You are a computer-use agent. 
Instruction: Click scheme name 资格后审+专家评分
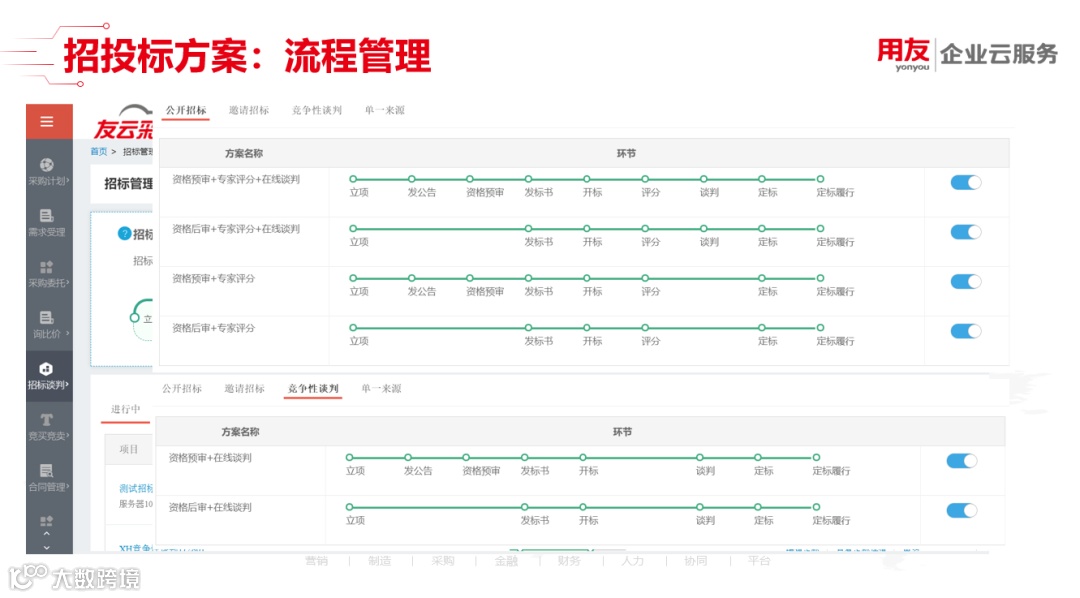click(214, 328)
